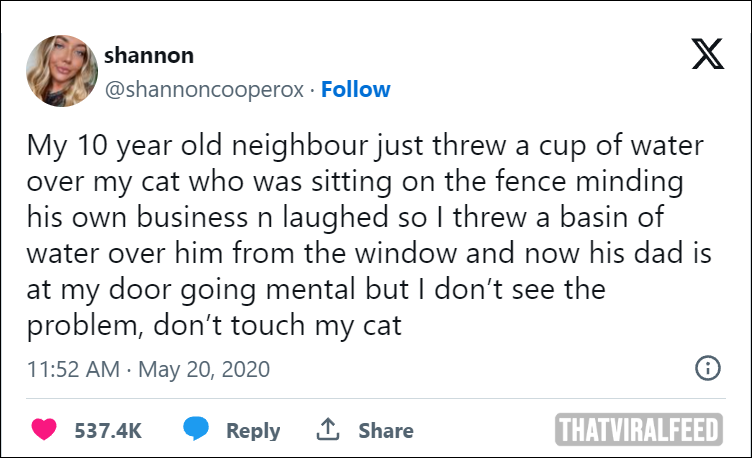
Task: Click the THATVIRALFEED watermark logo
Action: pos(639,429)
